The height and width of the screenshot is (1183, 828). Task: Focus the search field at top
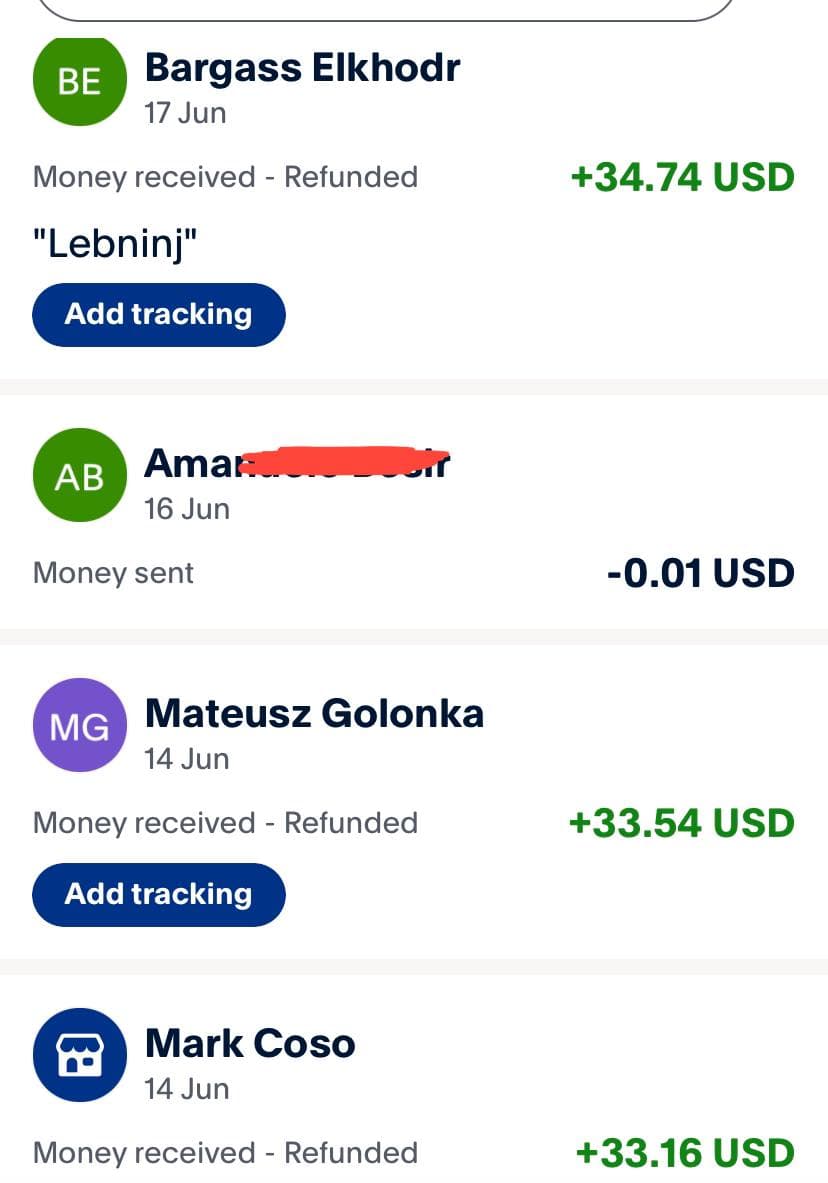coord(385,9)
